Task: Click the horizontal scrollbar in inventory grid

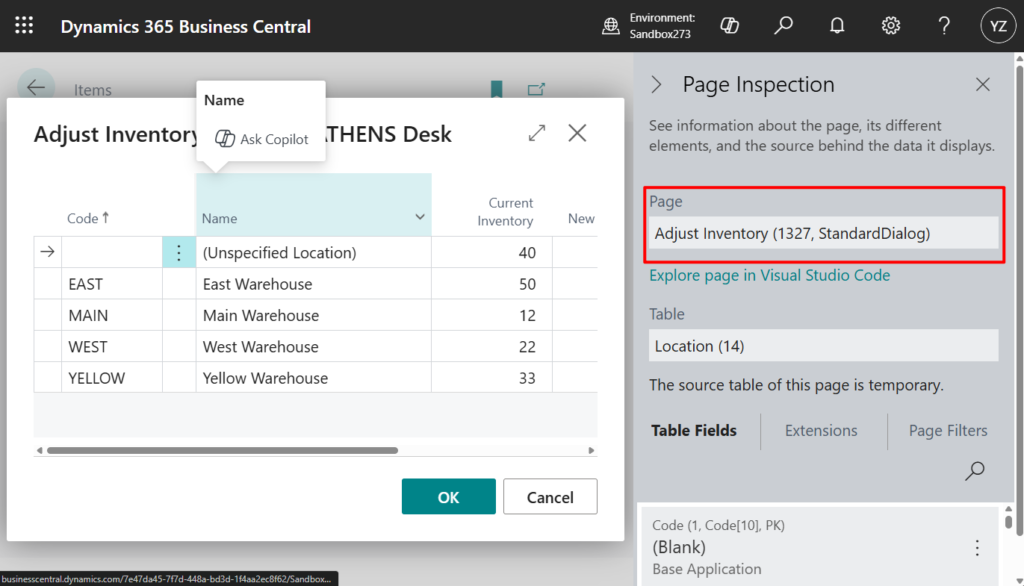Action: coord(222,451)
